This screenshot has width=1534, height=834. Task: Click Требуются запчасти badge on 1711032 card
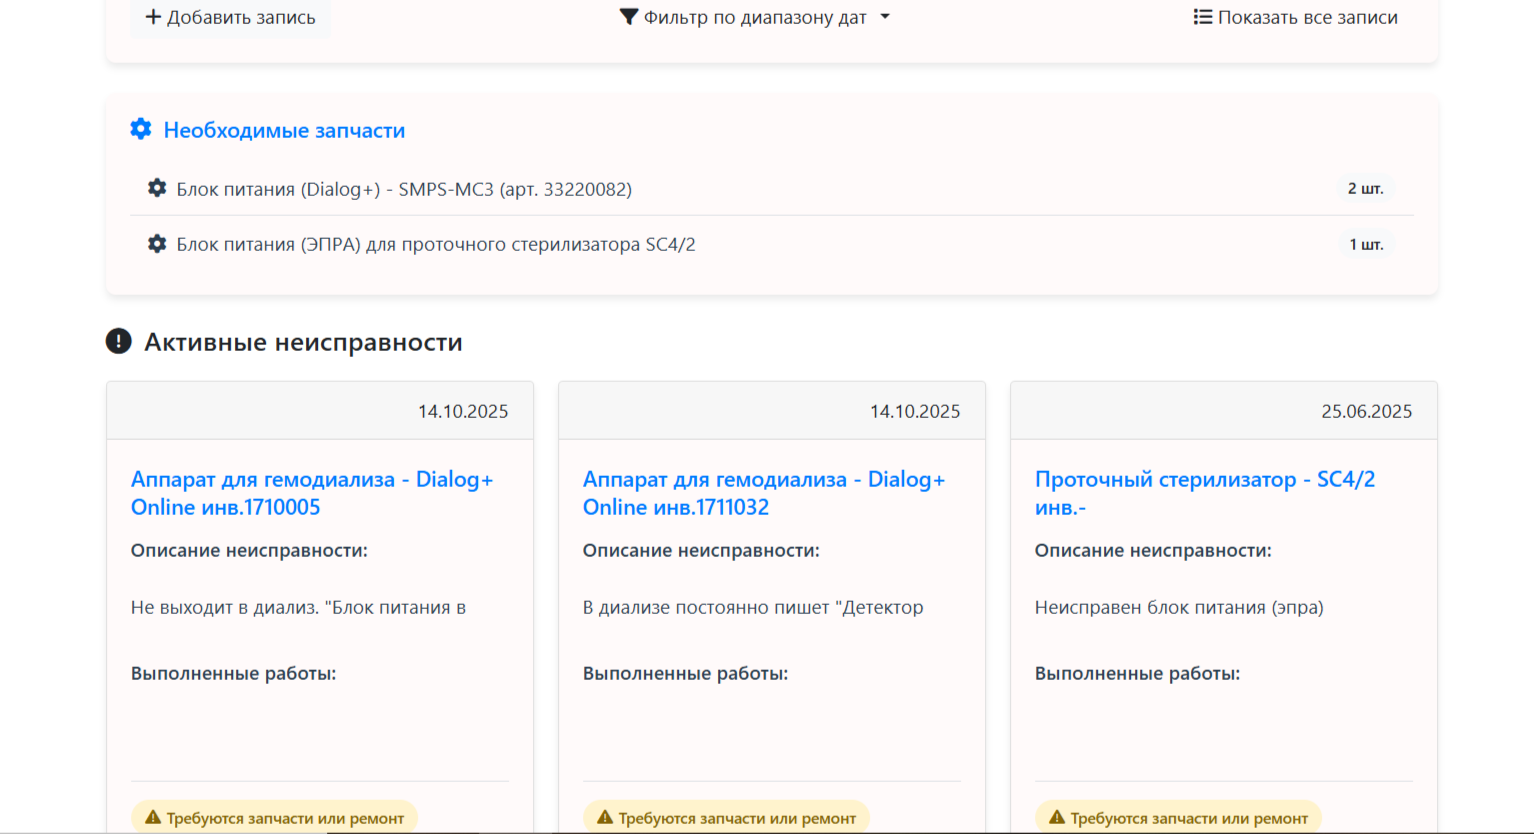click(726, 818)
